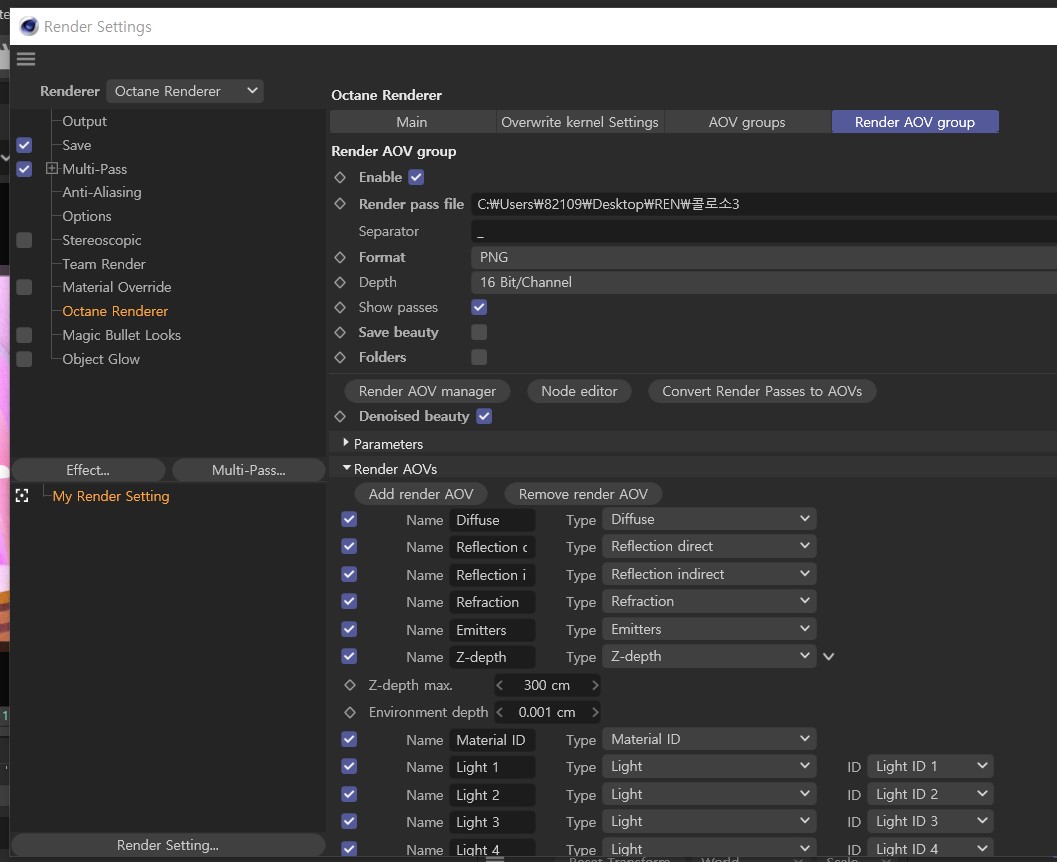
Task: Open the Format PNG dropdown
Action: click(x=764, y=257)
